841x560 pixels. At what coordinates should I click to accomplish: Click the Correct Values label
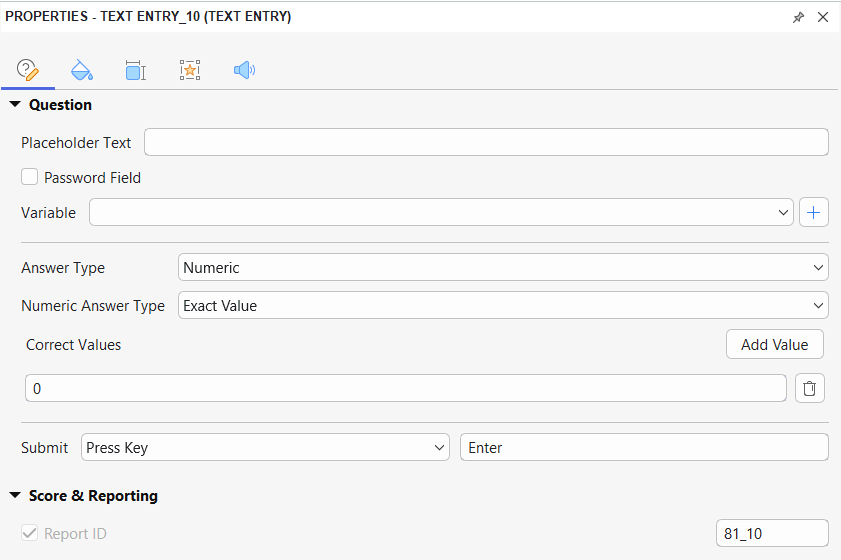coord(73,345)
